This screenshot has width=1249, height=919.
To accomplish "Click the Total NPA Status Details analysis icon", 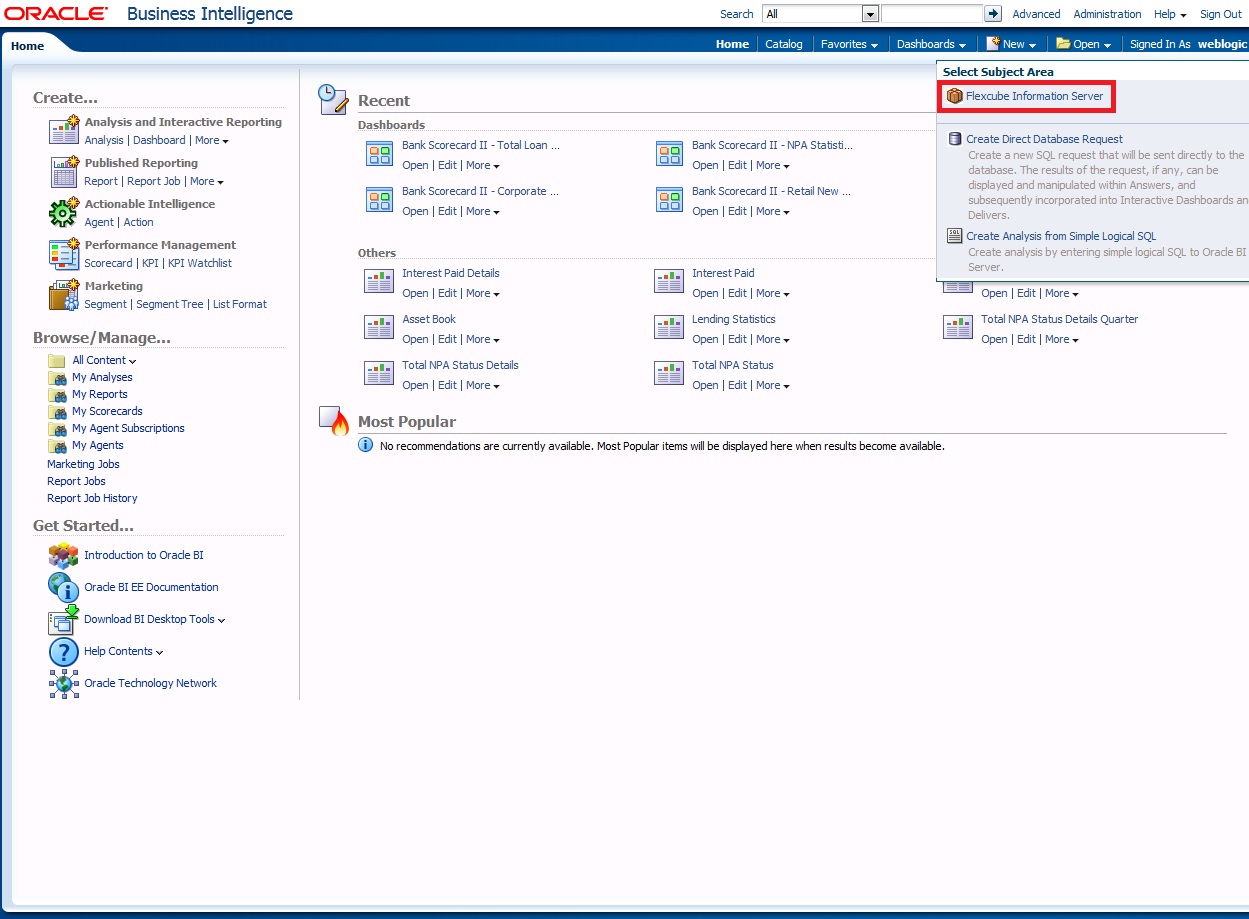I will pos(379,373).
